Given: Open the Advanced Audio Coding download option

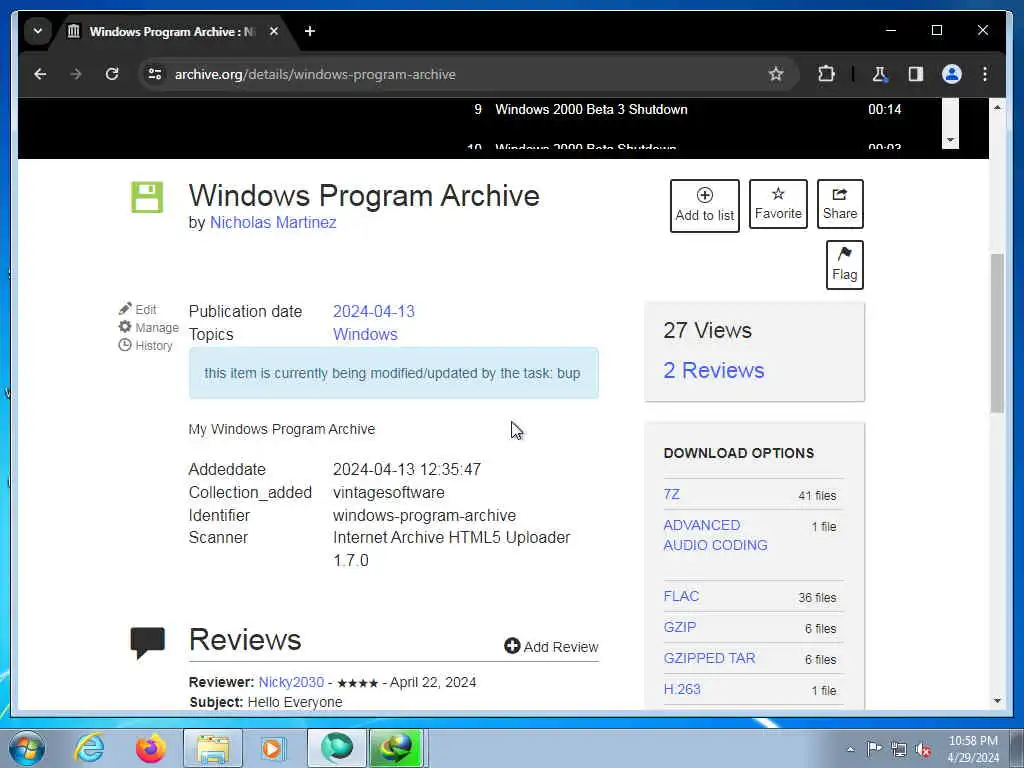Looking at the screenshot, I should coord(715,535).
